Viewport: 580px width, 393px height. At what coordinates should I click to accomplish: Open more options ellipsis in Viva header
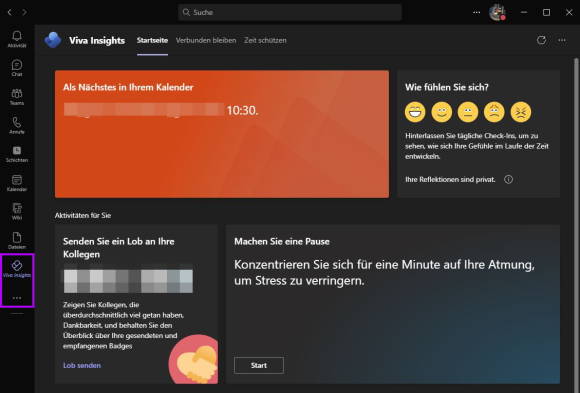point(562,40)
